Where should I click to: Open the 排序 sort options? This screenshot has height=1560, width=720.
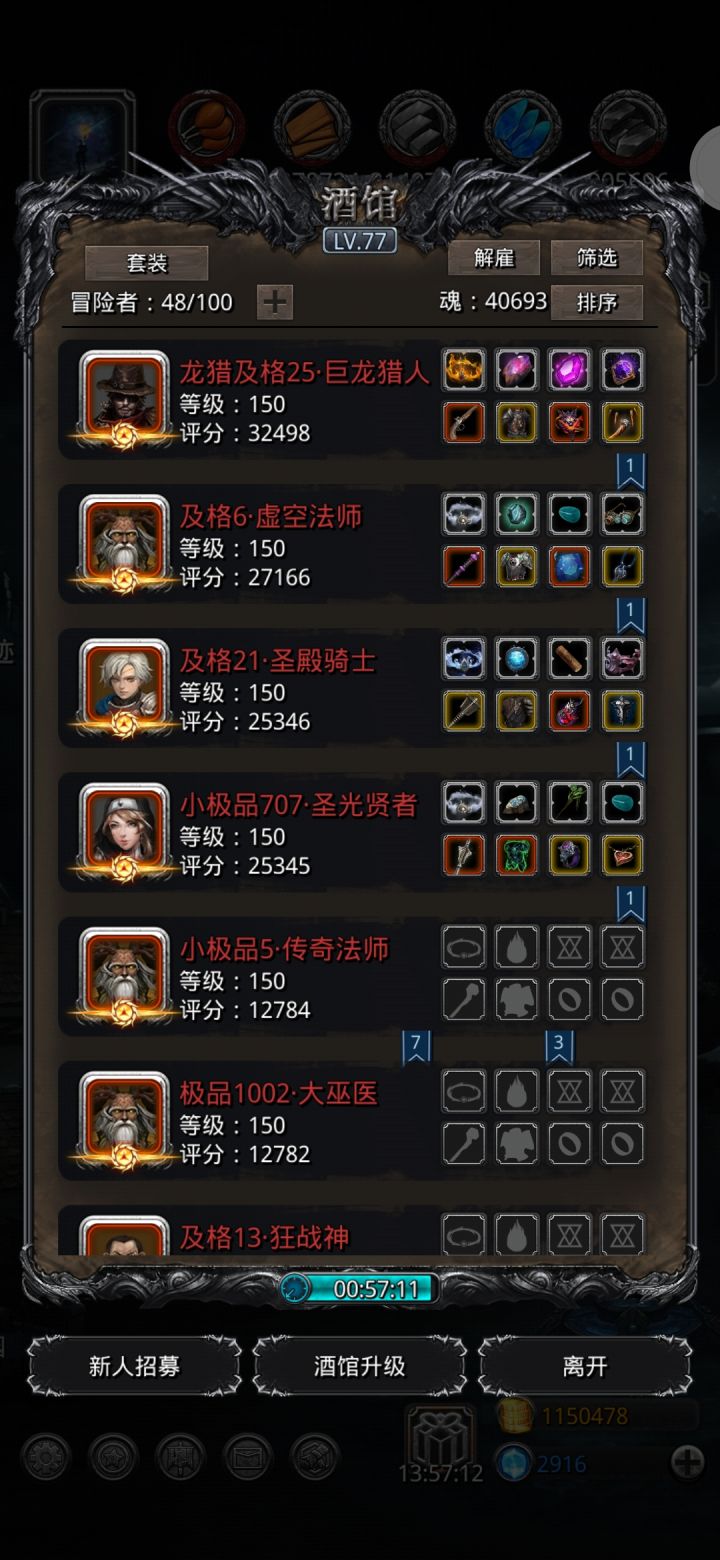(x=597, y=302)
